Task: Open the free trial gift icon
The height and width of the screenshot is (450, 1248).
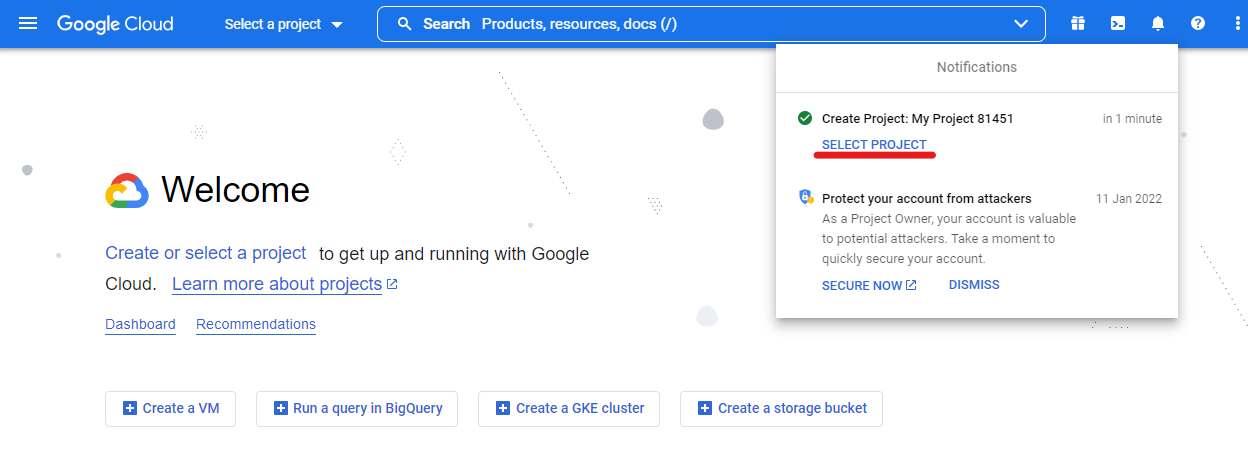Action: 1077,24
